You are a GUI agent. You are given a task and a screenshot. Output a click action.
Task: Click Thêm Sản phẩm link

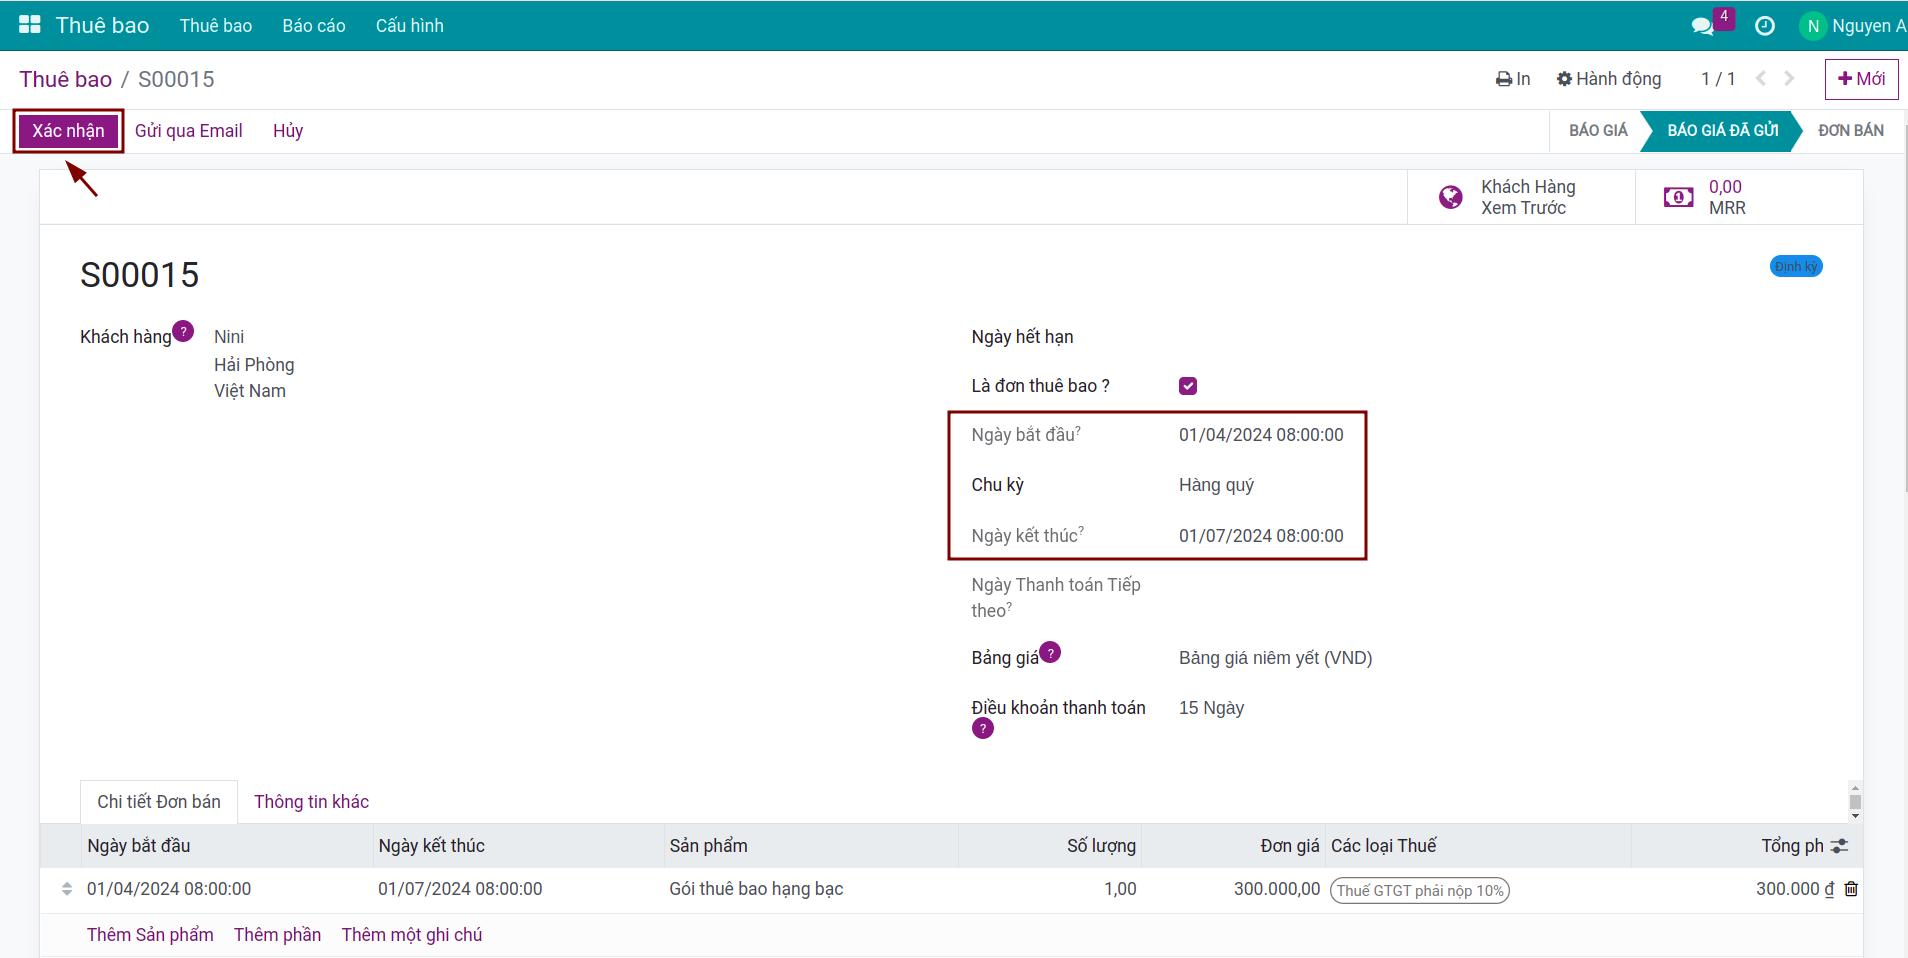tap(150, 935)
